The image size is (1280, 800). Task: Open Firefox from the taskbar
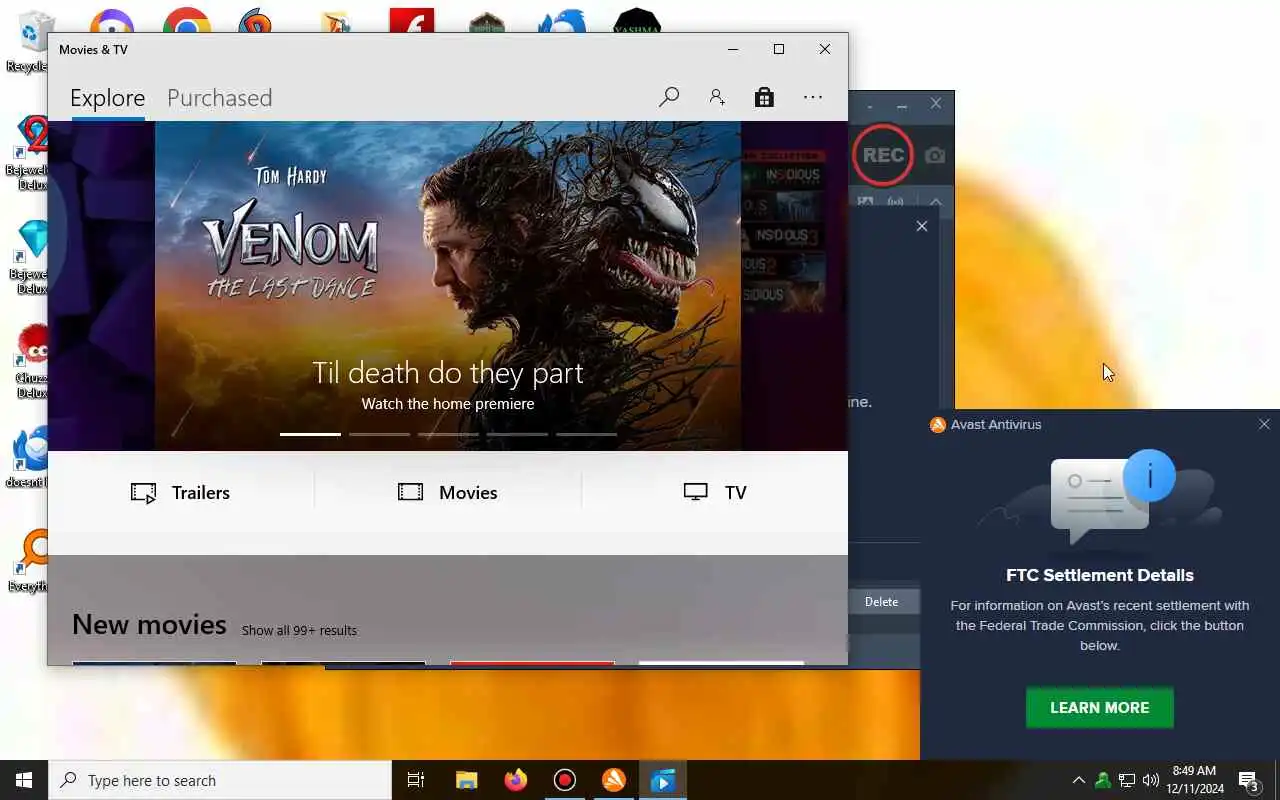click(x=516, y=780)
